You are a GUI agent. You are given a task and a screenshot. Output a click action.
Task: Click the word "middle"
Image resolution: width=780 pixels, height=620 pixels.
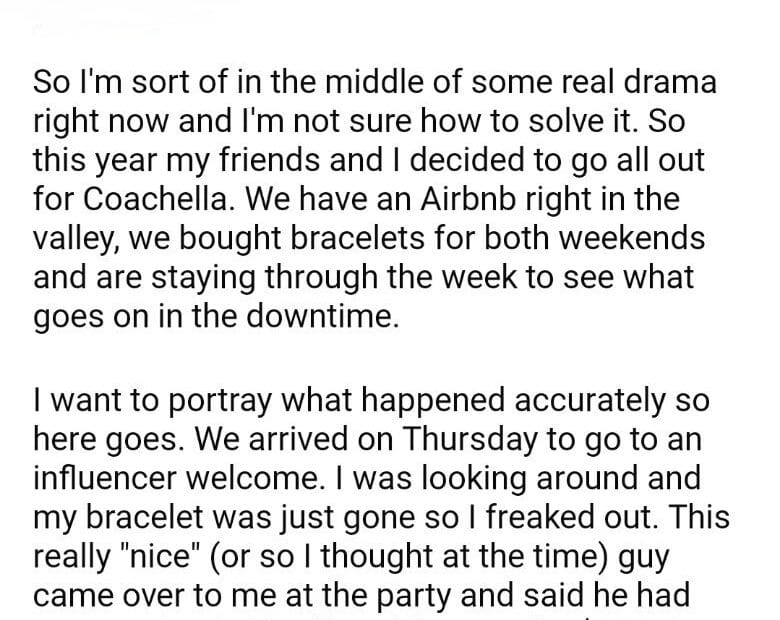point(341,82)
